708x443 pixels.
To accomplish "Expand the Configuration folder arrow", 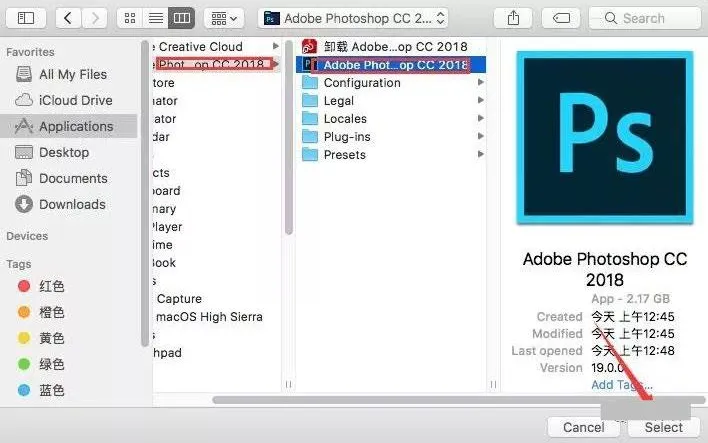I will coord(480,82).
